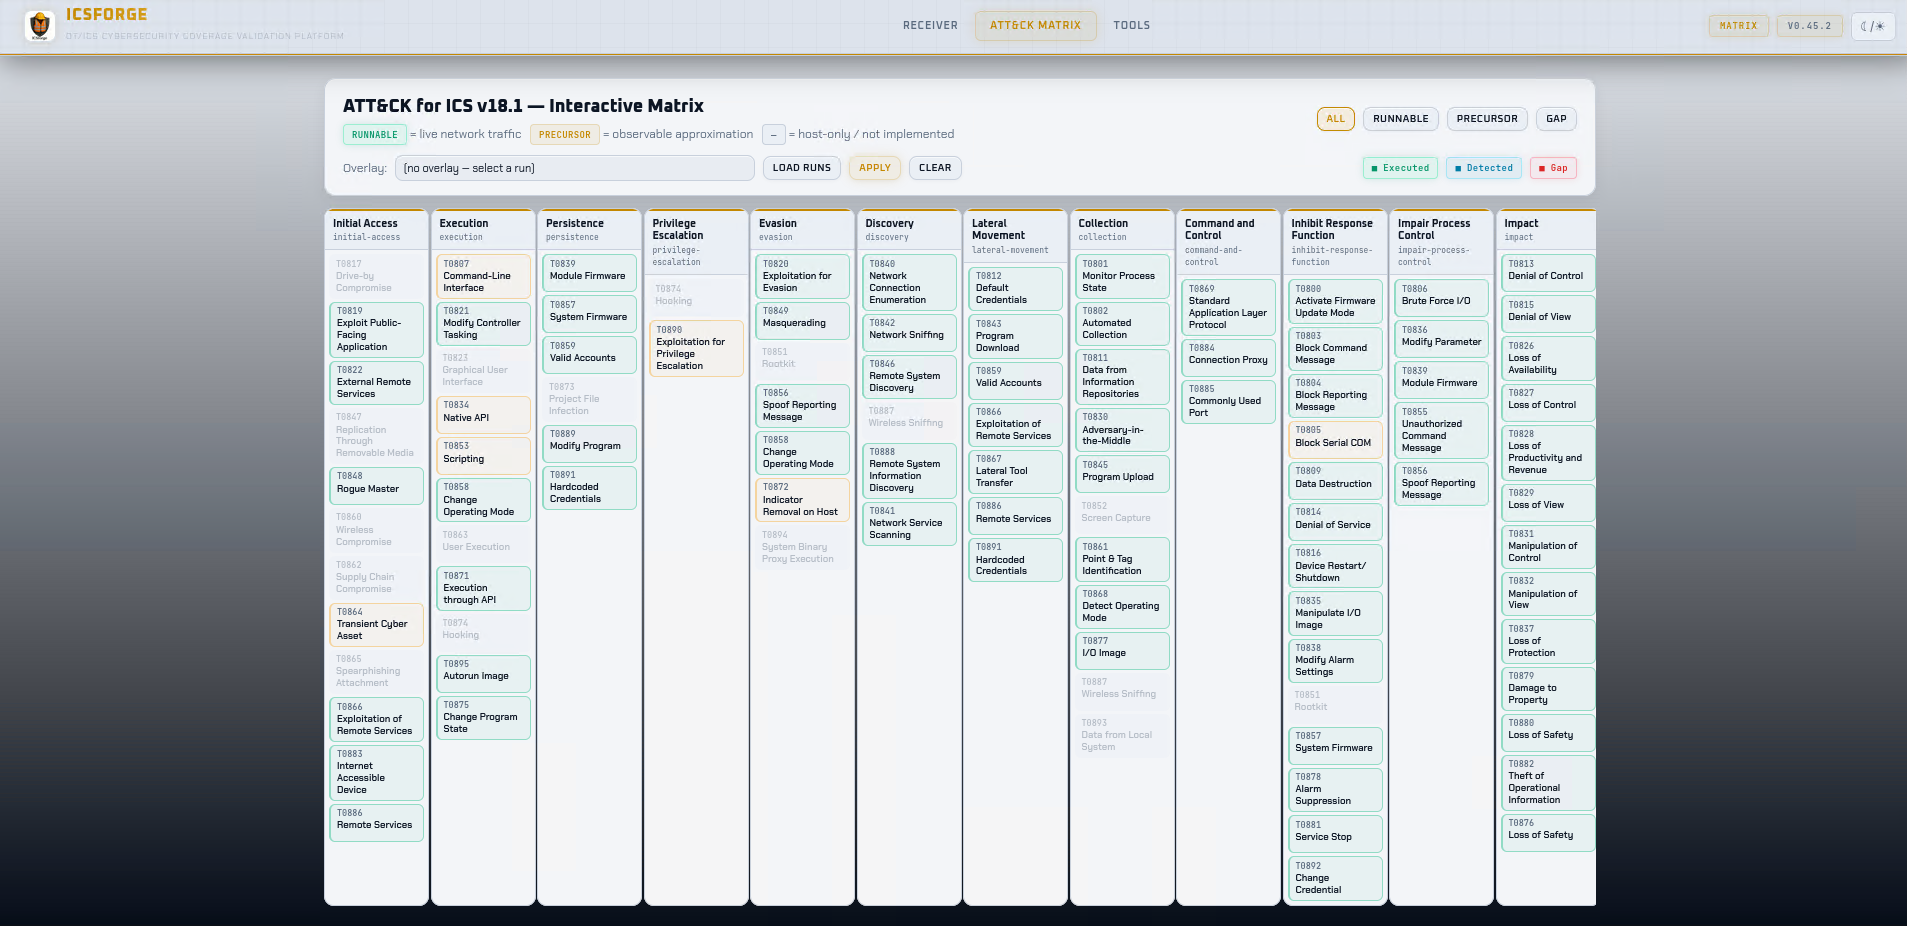This screenshot has height=926, width=1907.
Task: Click the MATRIX badge in the header
Action: click(1737, 26)
